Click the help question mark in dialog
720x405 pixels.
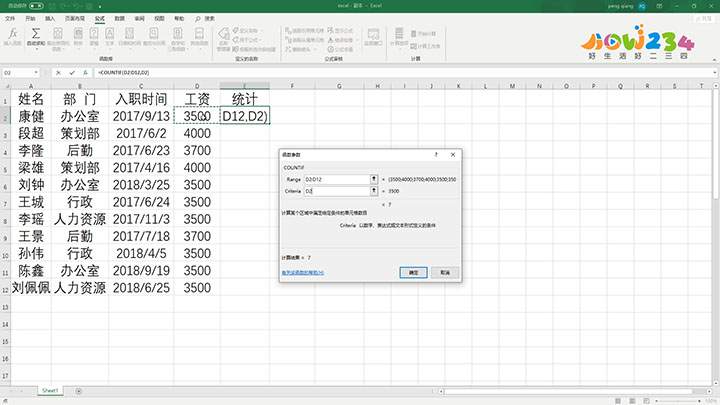[x=436, y=155]
